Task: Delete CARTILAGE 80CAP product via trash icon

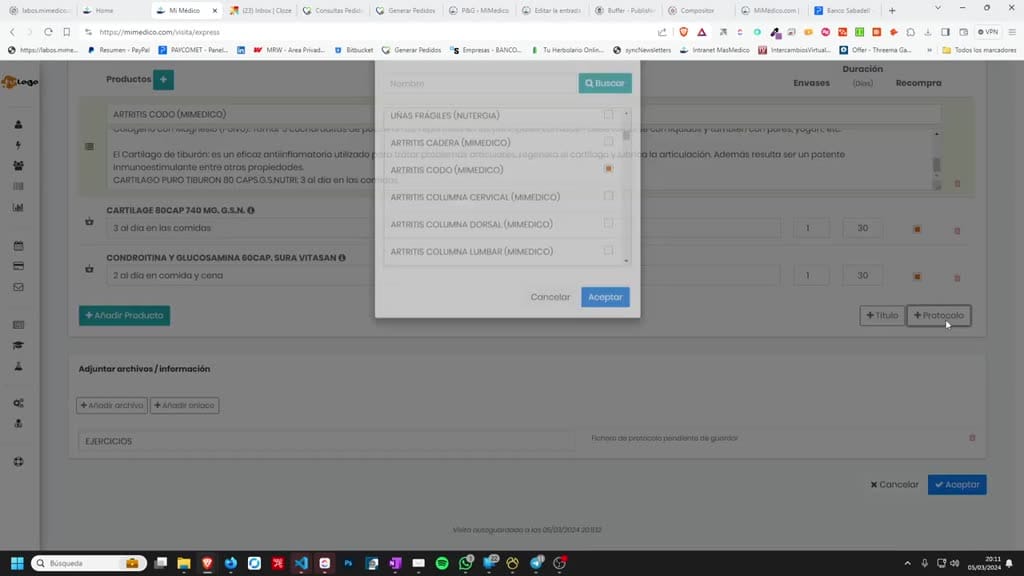Action: coord(957,231)
